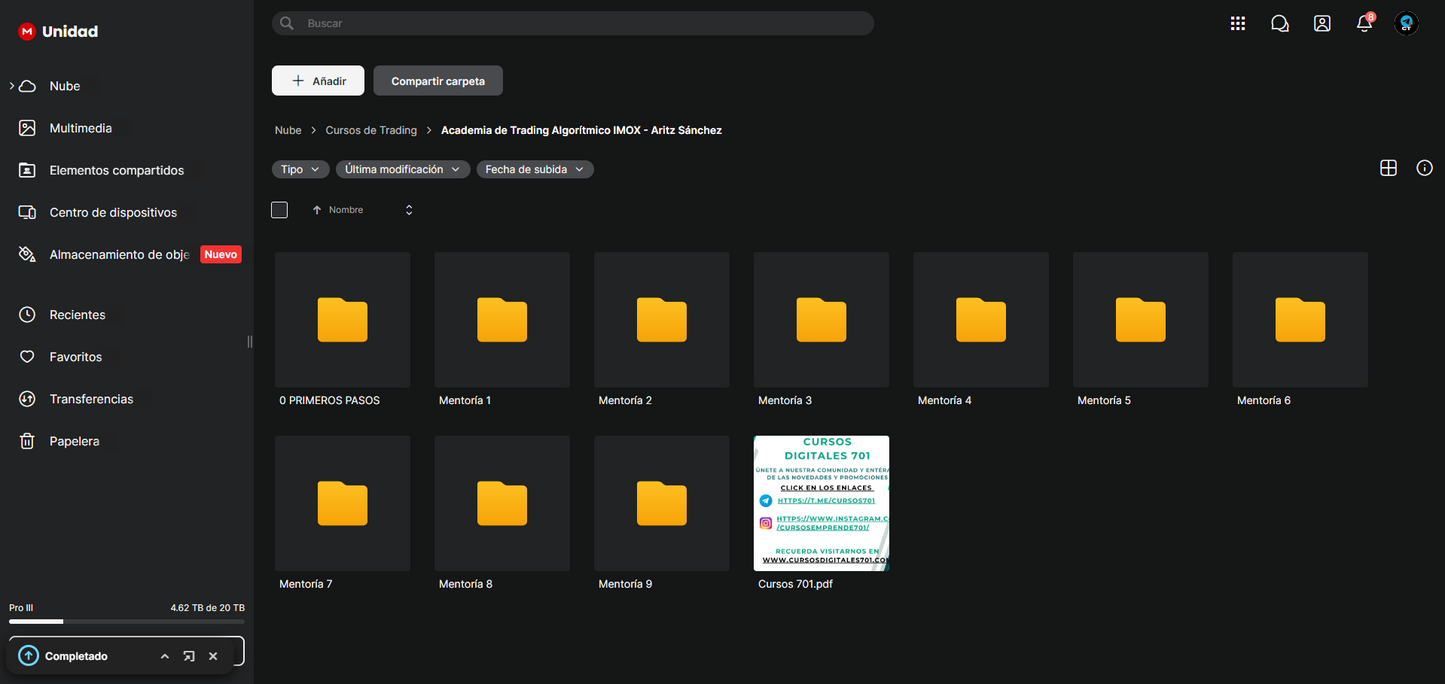Open Favoritos list
This screenshot has width=1445, height=684.
(75, 356)
